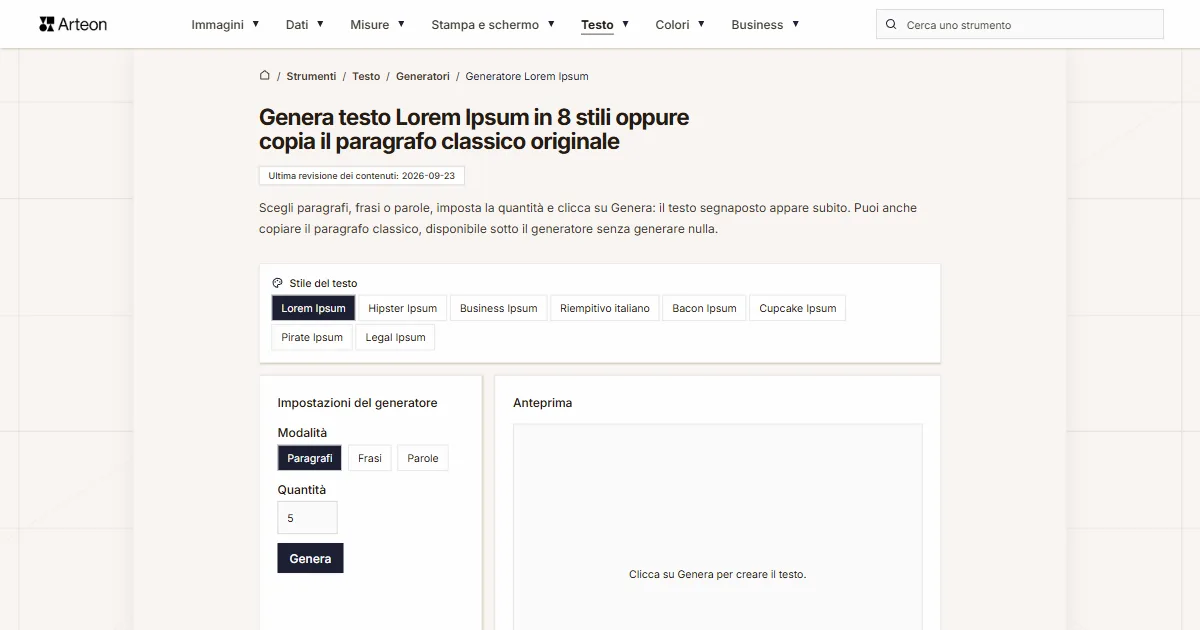This screenshot has height=630, width=1200.
Task: Click the Genera button
Action: 310,558
